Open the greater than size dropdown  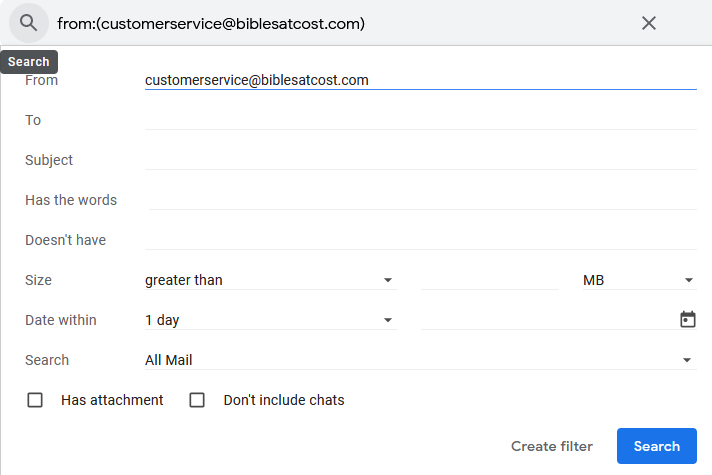pos(271,280)
